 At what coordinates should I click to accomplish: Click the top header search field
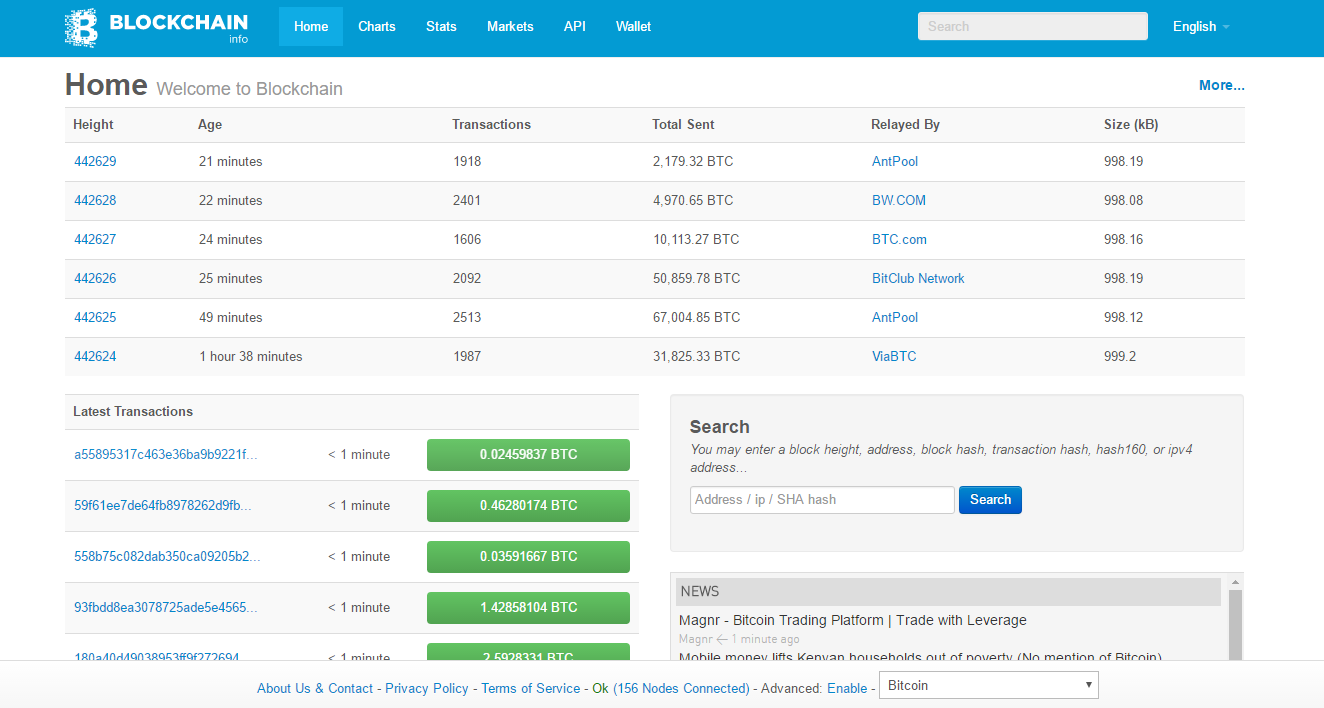tap(1033, 26)
